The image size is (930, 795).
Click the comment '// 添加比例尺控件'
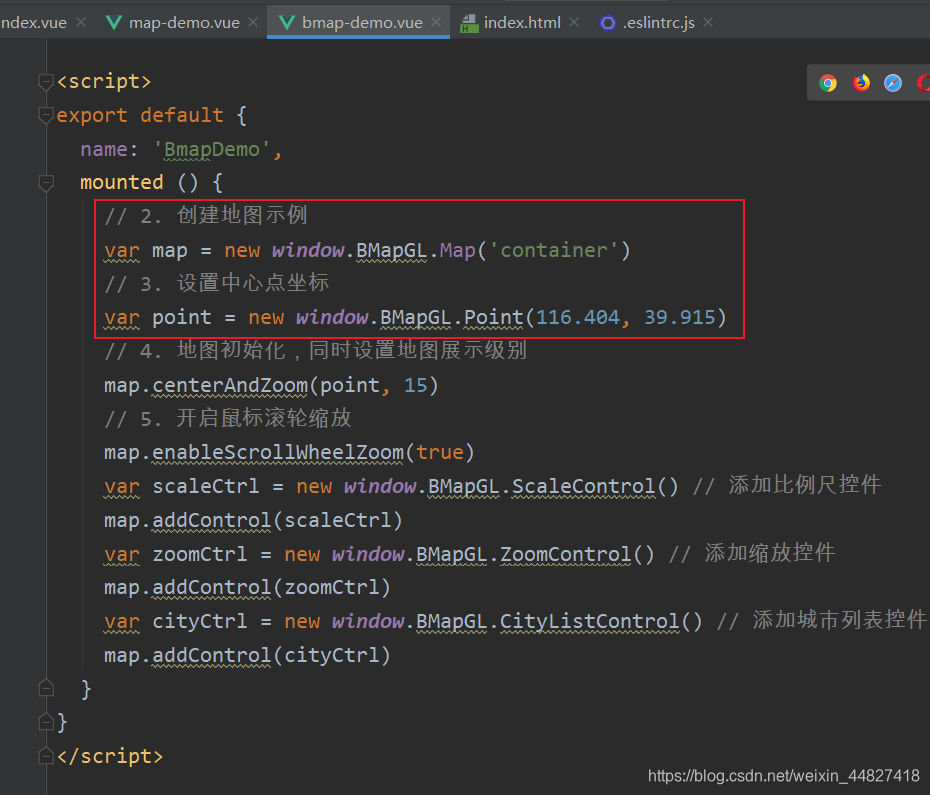tap(787, 485)
